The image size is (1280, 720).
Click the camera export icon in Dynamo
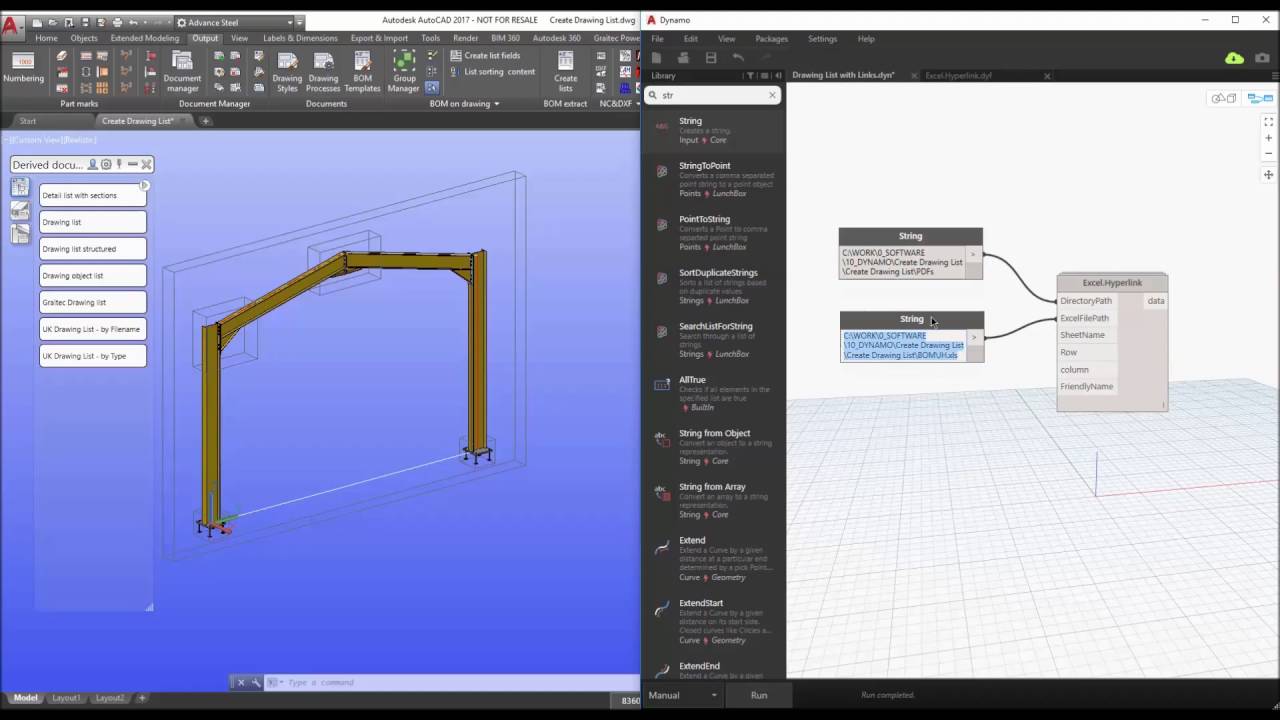tap(1262, 58)
